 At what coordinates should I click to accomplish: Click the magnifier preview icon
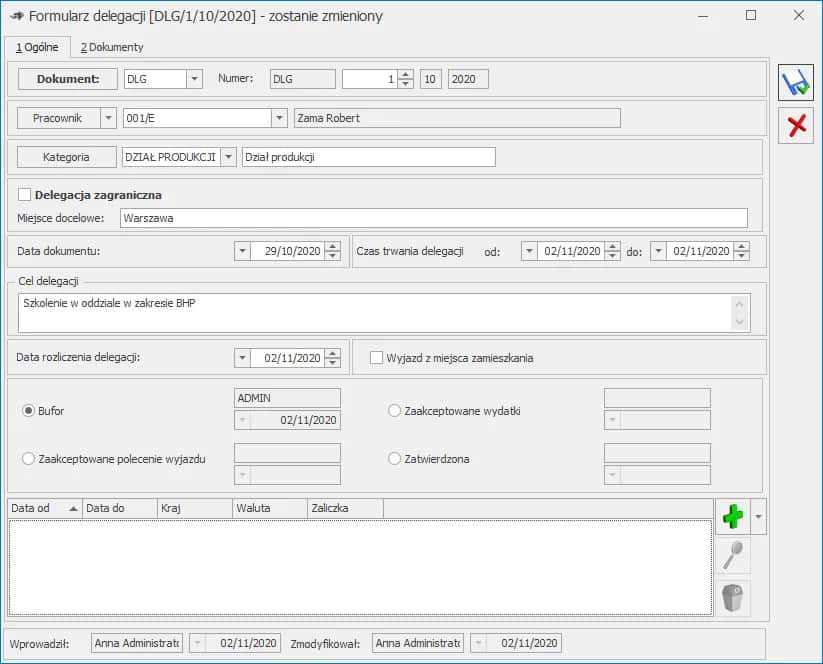732,556
